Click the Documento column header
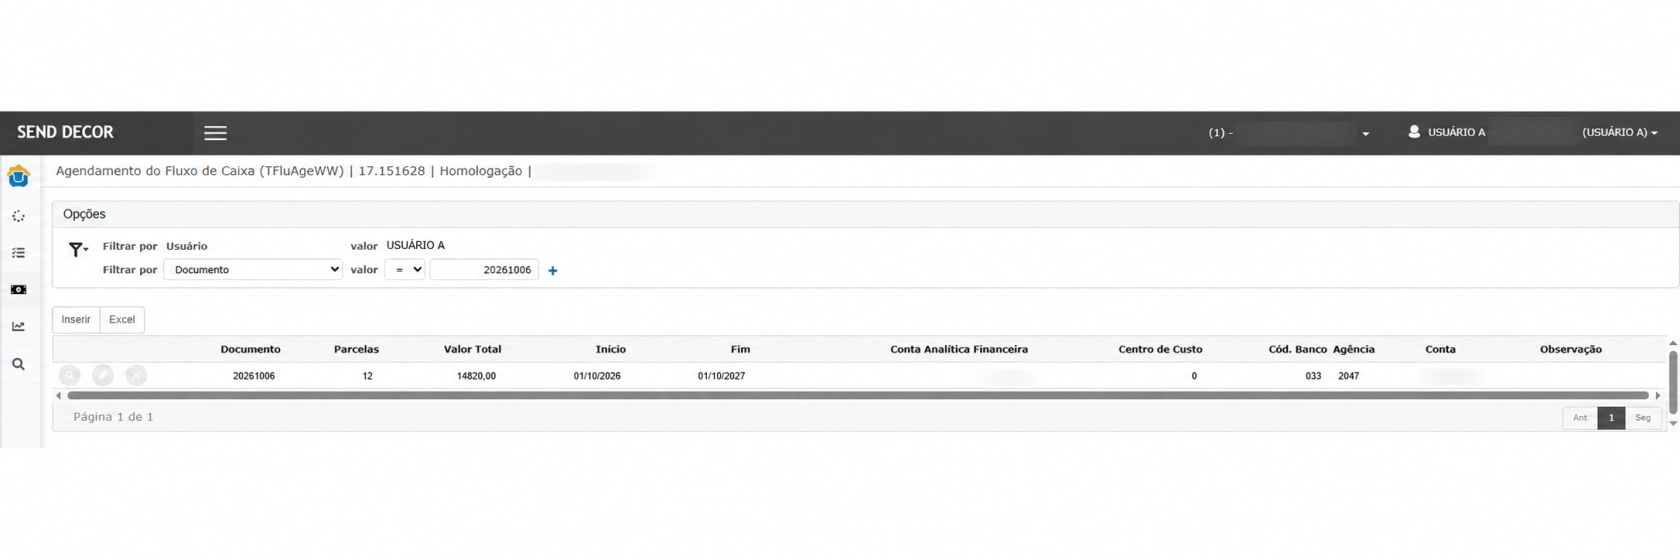 tap(250, 349)
